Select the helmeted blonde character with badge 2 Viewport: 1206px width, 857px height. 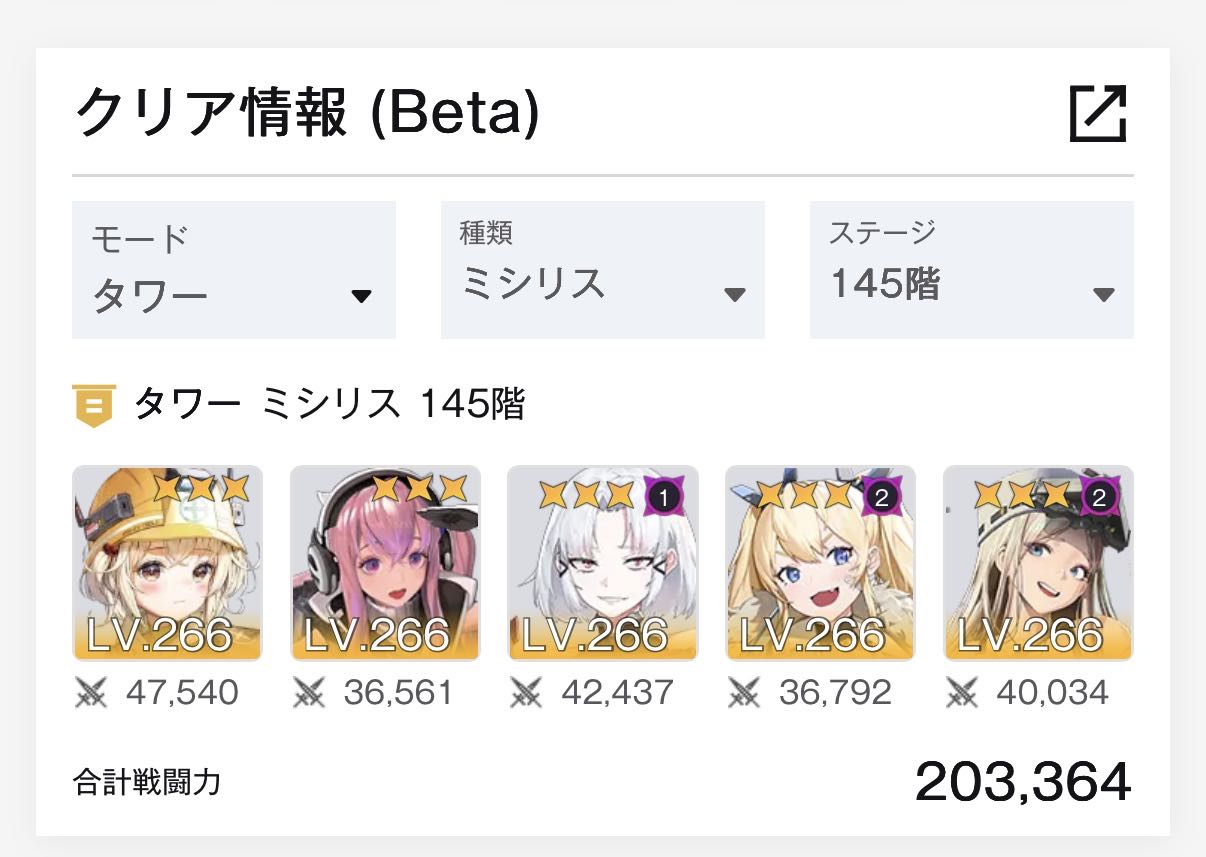tap(1039, 563)
